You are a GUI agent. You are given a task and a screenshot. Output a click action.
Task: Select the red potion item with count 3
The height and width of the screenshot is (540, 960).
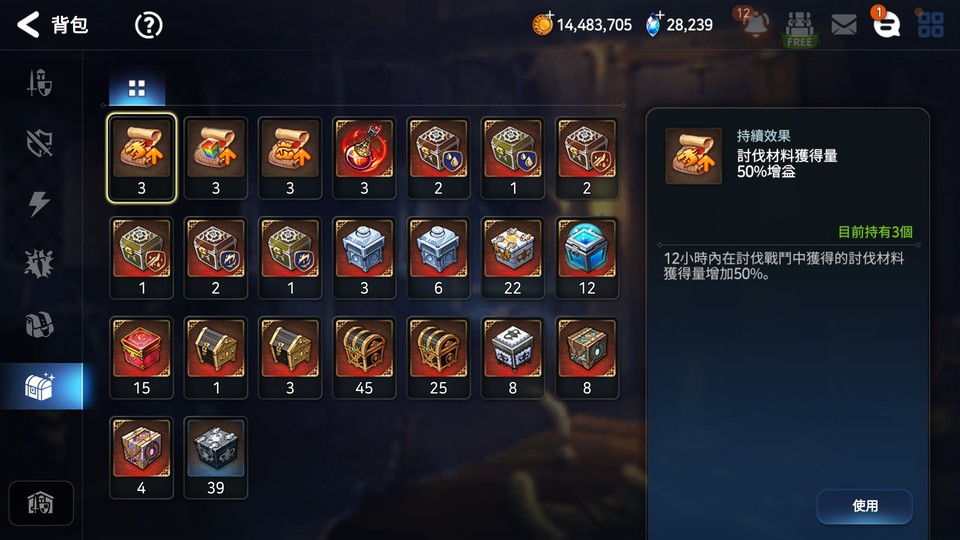pos(364,158)
